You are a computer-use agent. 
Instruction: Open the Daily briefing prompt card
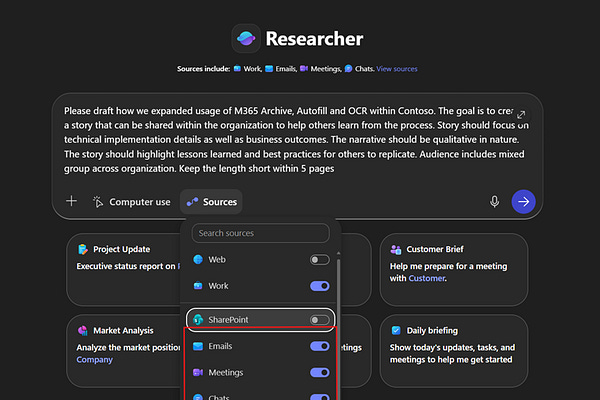(x=454, y=351)
